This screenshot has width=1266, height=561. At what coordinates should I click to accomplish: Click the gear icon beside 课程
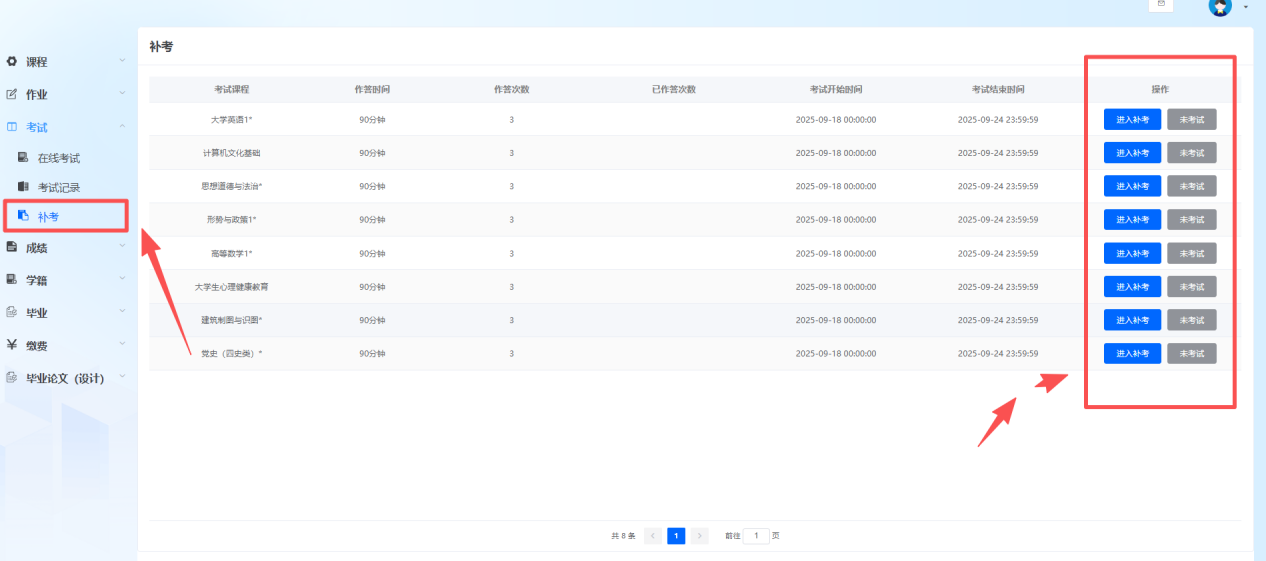coord(12,62)
